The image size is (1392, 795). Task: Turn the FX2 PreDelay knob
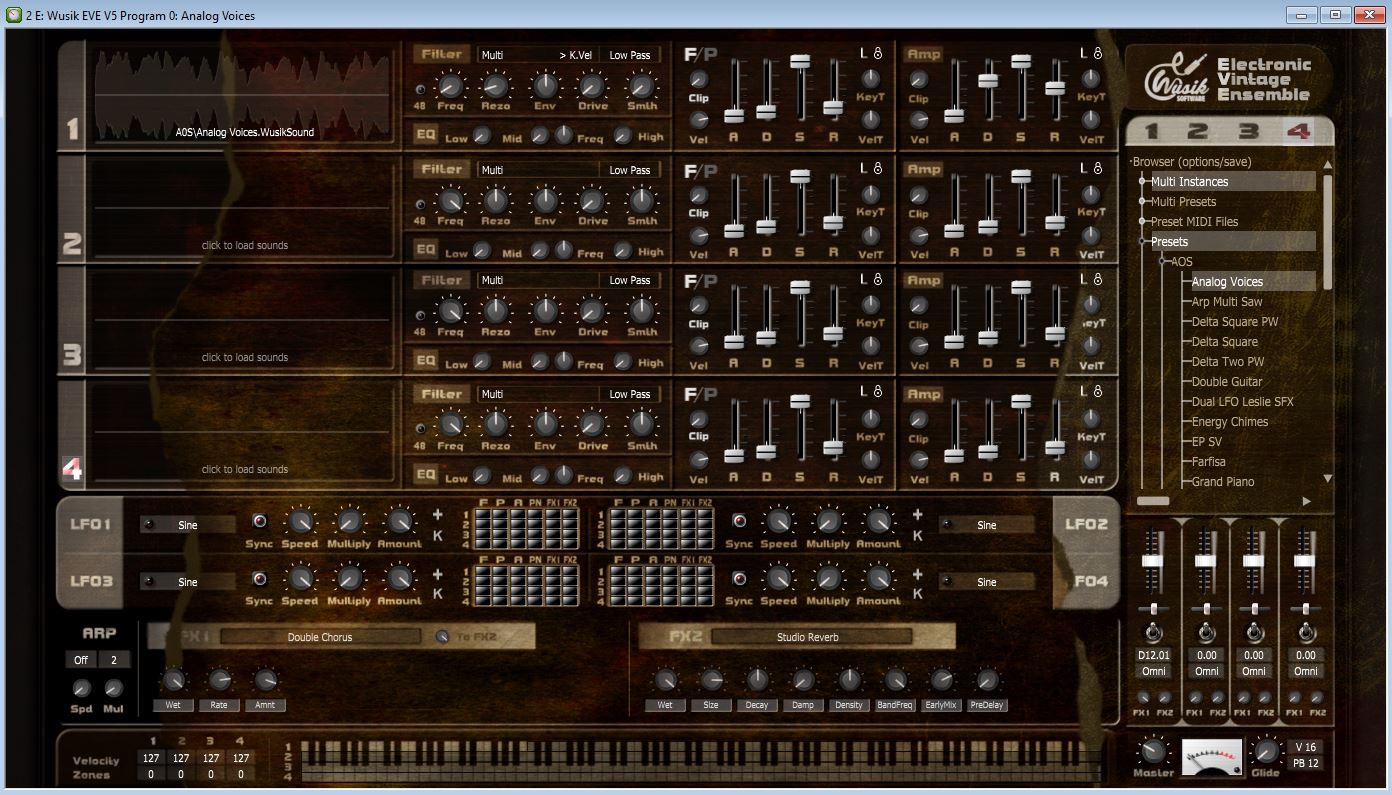coord(987,681)
